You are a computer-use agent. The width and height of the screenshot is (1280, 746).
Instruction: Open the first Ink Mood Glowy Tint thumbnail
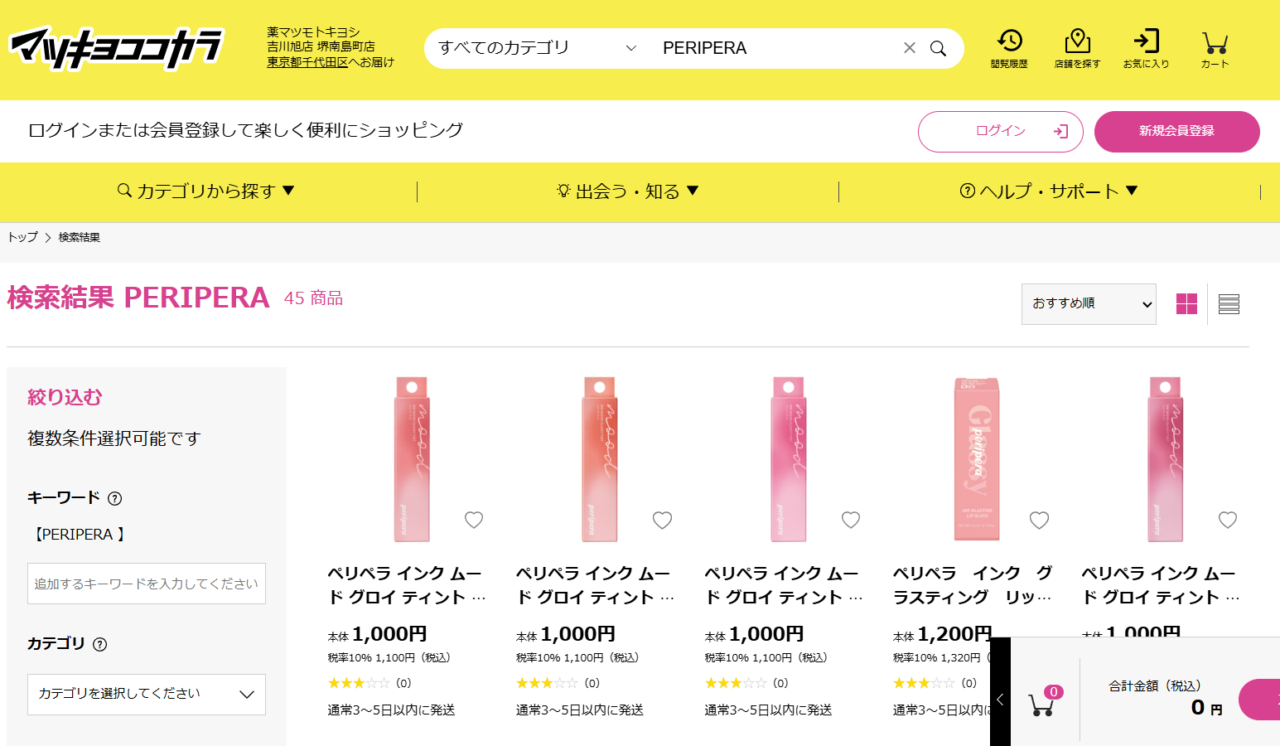(410, 459)
